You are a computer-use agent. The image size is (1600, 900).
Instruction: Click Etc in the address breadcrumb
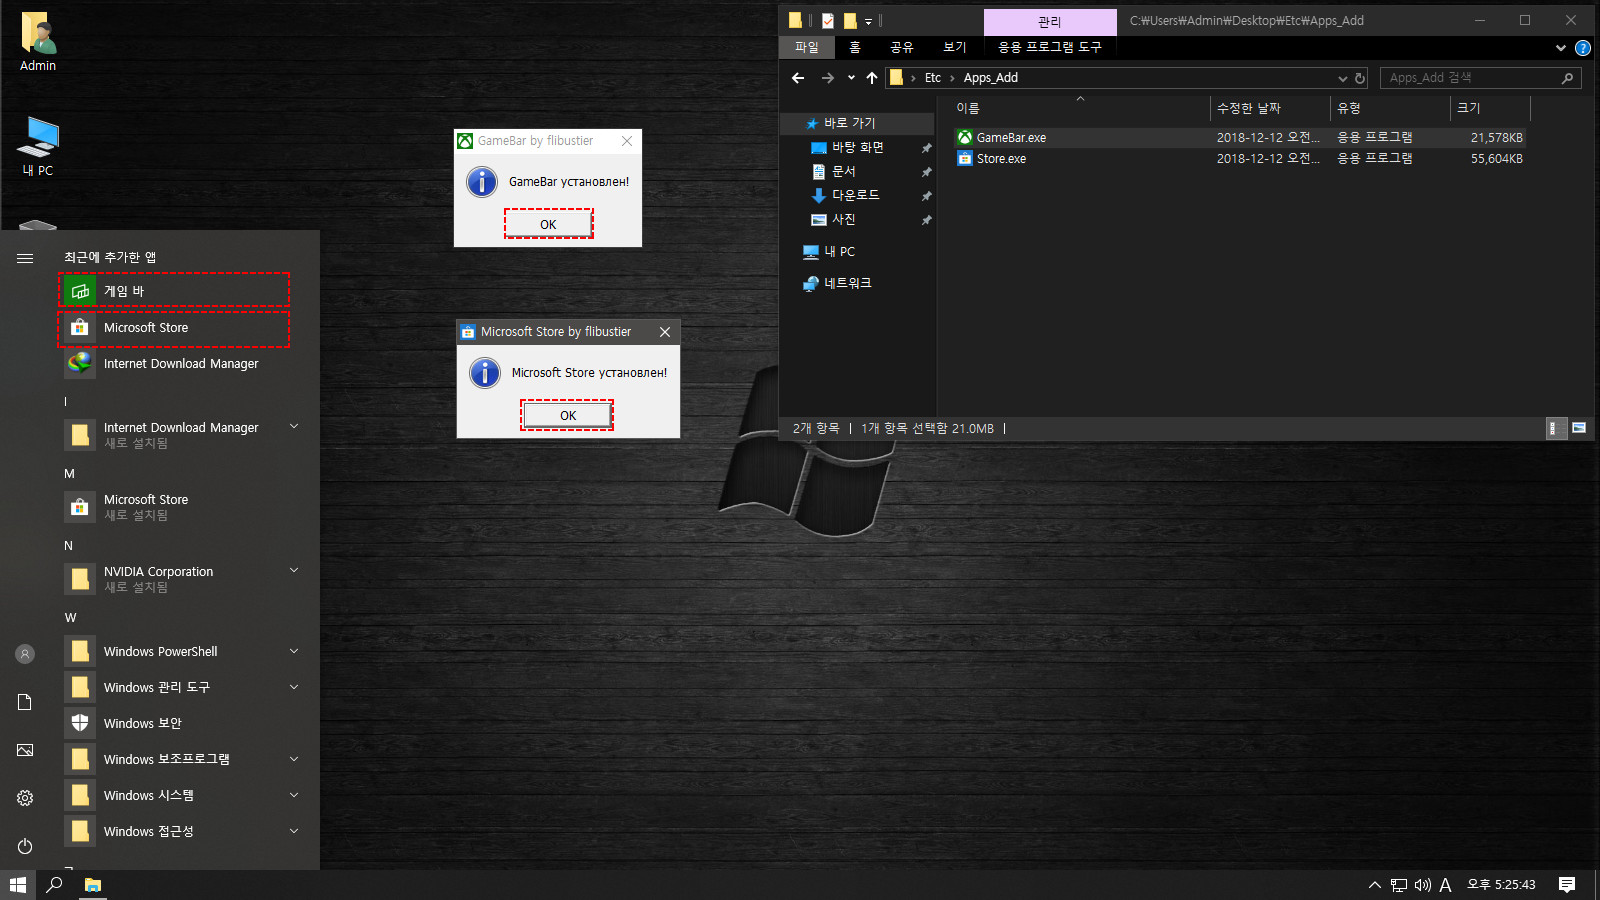click(x=933, y=78)
